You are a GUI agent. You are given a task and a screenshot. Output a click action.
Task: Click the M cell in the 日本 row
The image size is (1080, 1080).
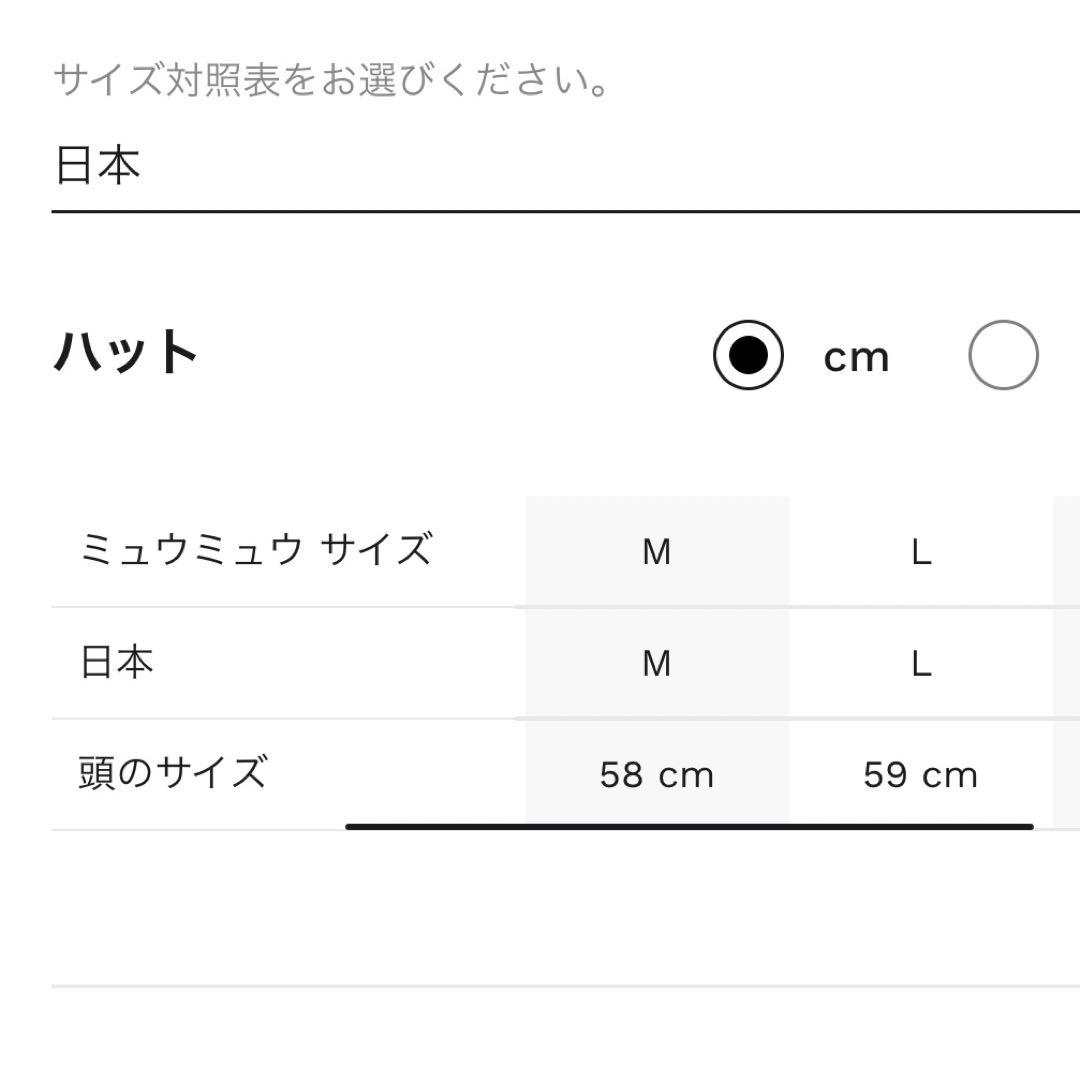[x=656, y=661]
